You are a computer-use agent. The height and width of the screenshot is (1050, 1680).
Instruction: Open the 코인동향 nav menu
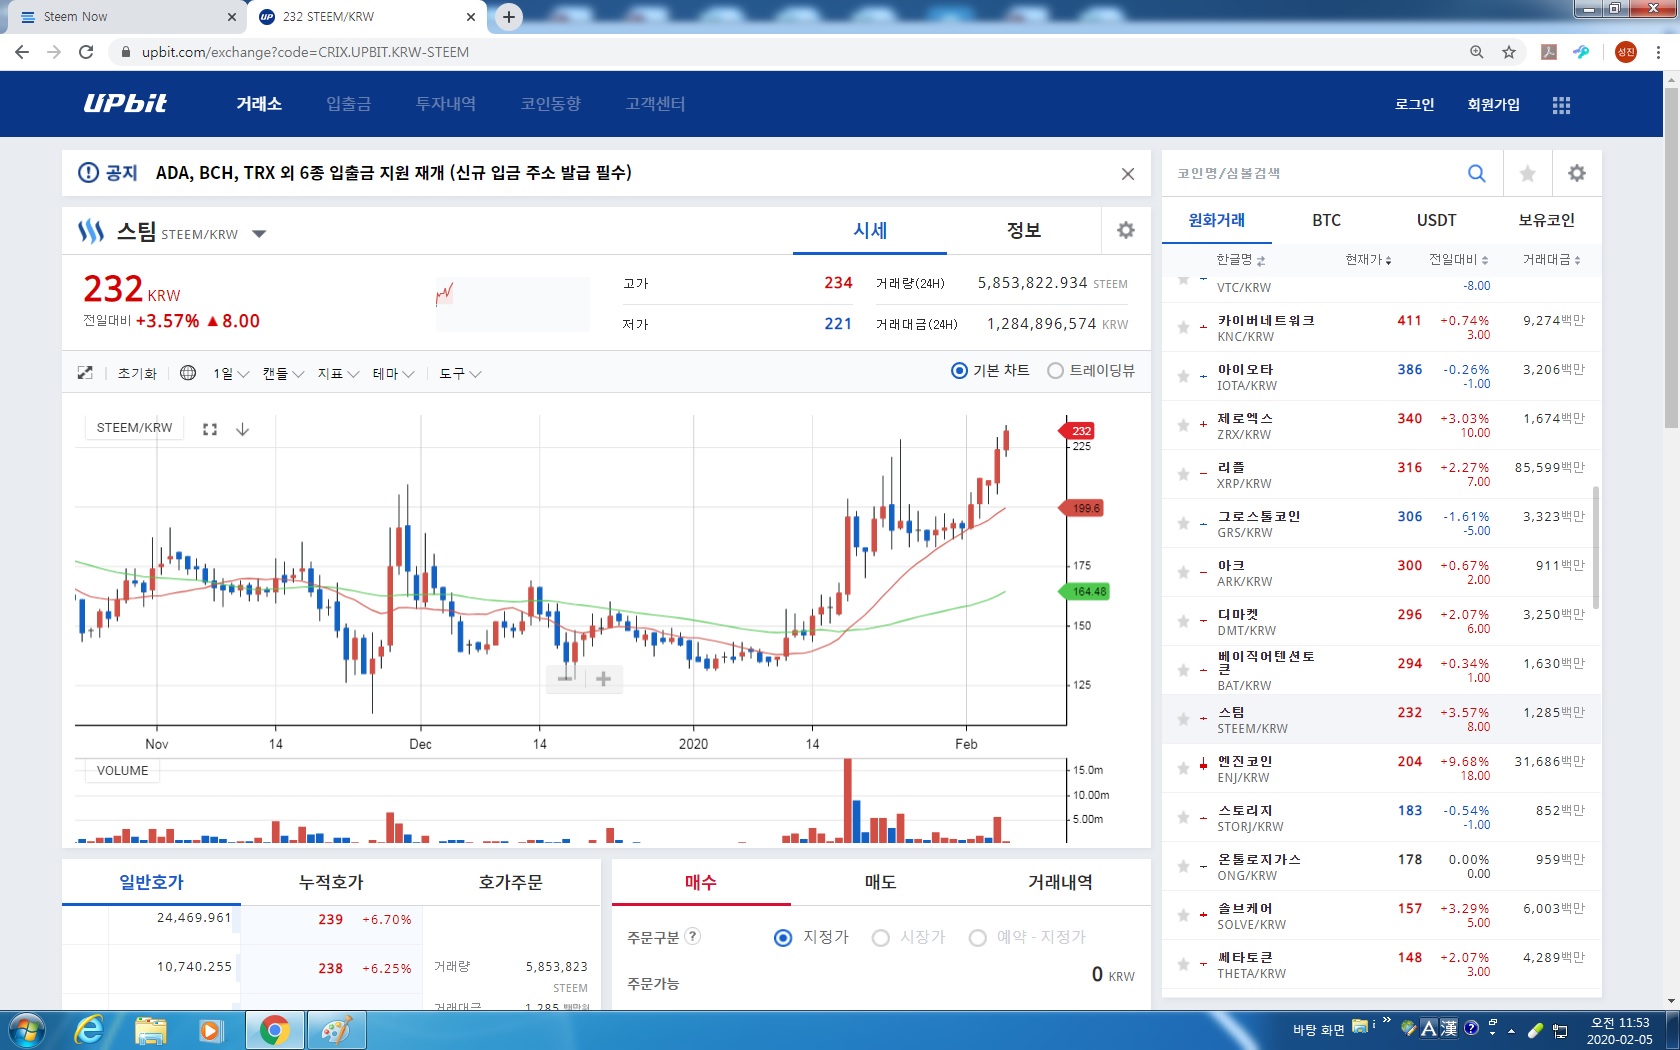click(550, 104)
